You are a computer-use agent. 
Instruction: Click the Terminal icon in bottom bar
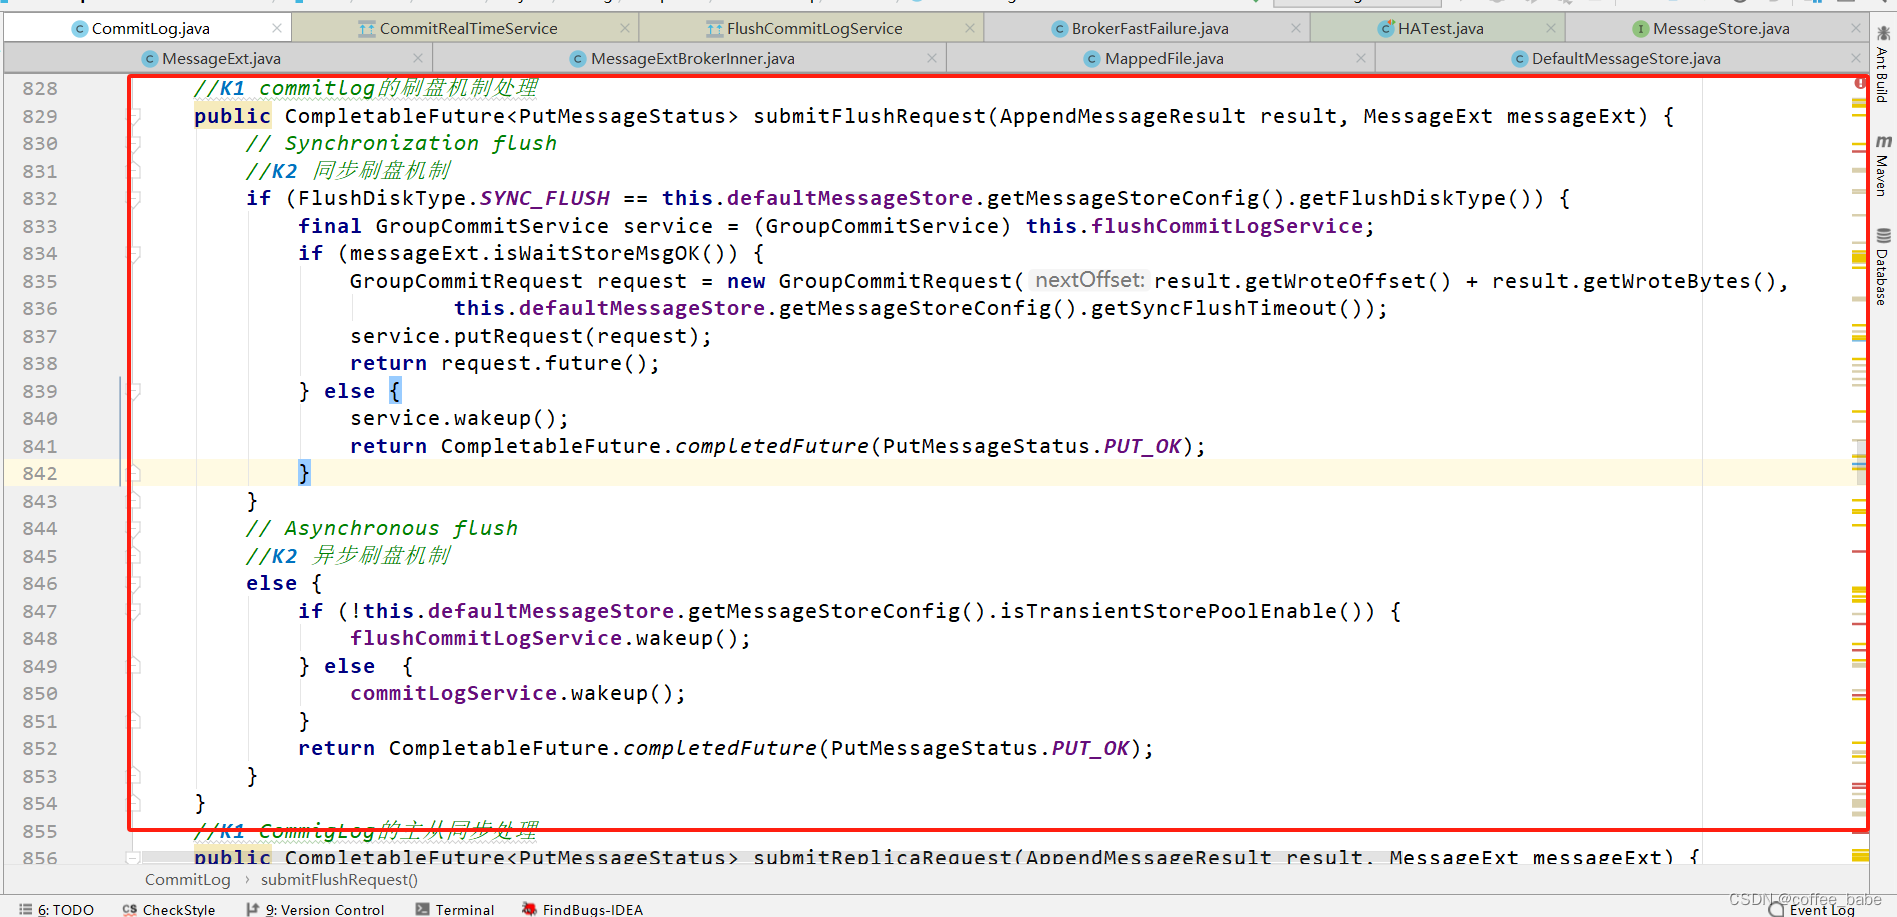tap(423, 909)
